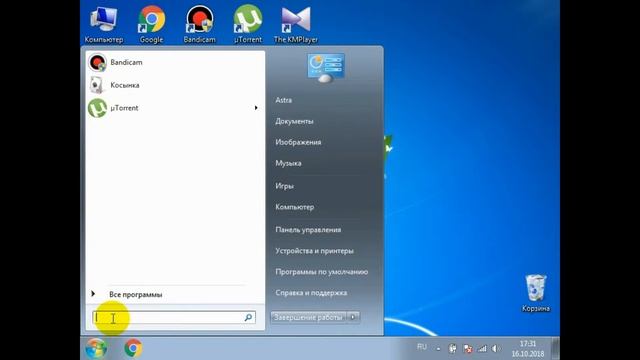Open shutdown options arrow next to Завершение работы

click(x=353, y=317)
